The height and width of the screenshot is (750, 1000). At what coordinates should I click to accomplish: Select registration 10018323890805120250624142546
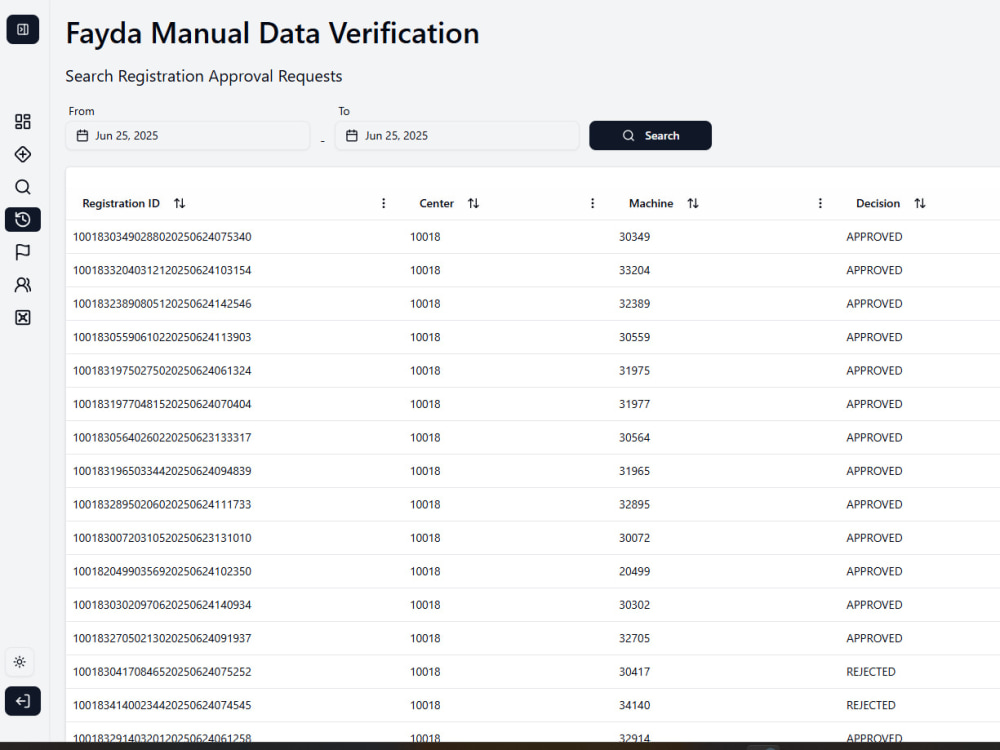162,304
